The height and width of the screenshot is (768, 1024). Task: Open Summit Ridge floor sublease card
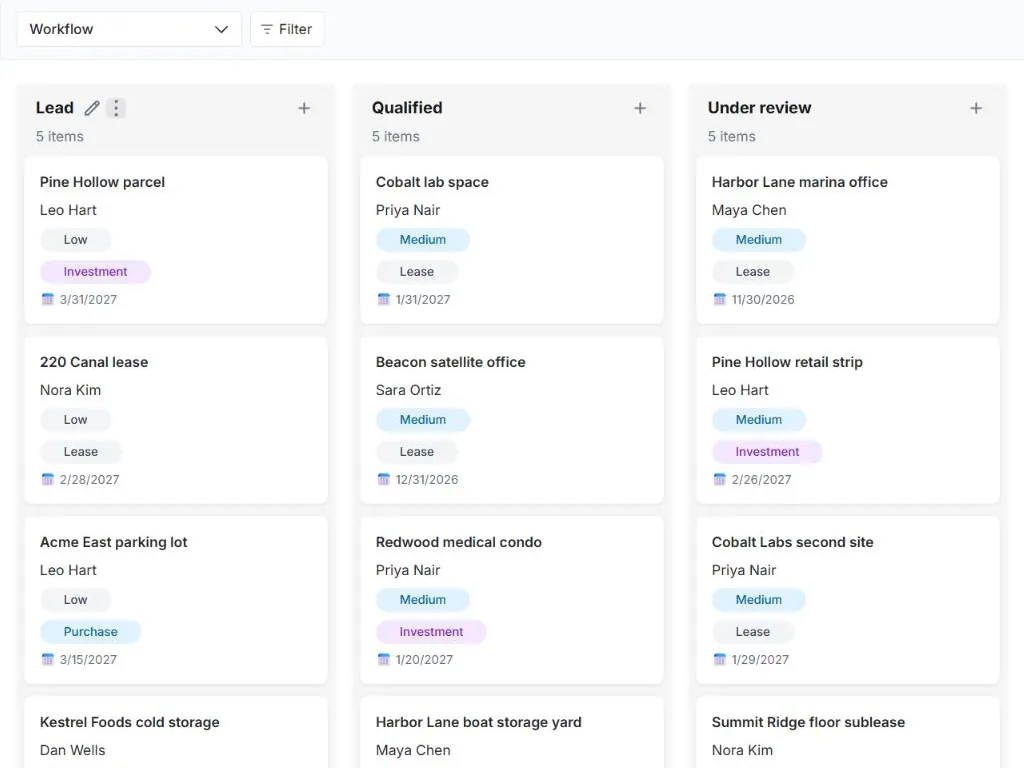(x=848, y=732)
